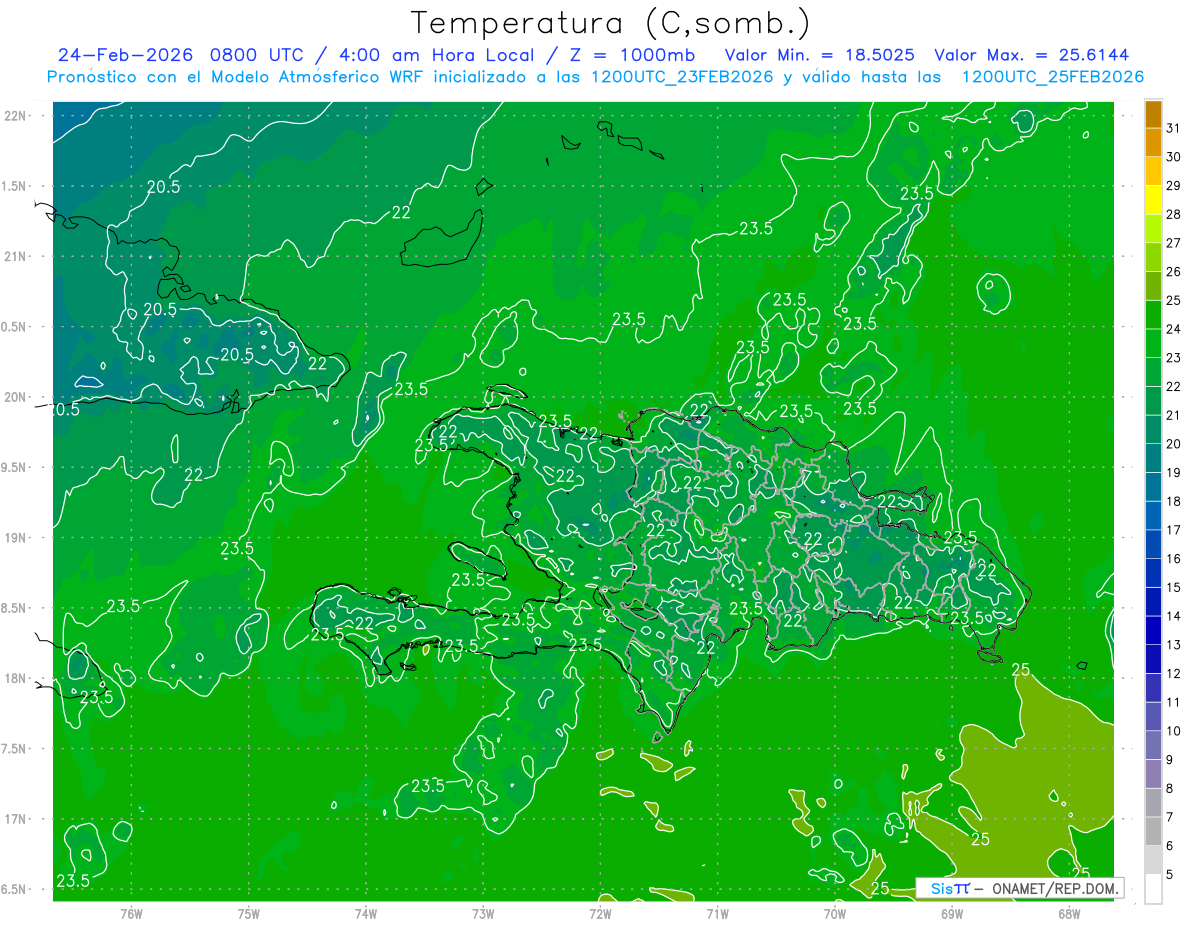Click the color scale label "19"

tap(1173, 473)
